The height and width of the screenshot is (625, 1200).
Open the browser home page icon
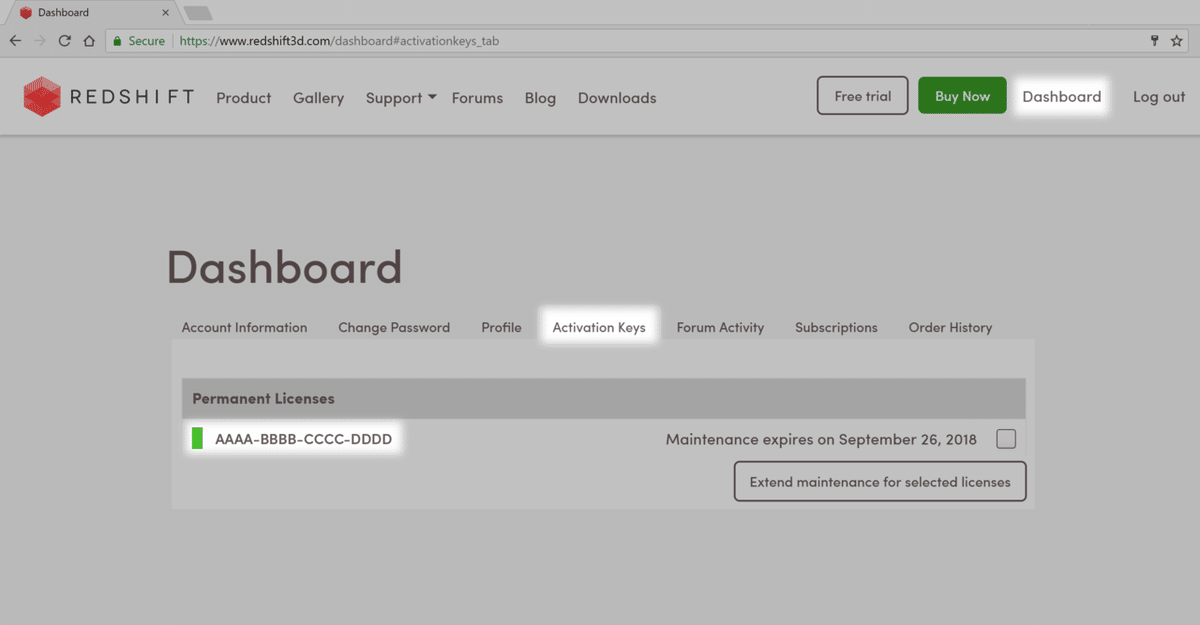(89, 41)
